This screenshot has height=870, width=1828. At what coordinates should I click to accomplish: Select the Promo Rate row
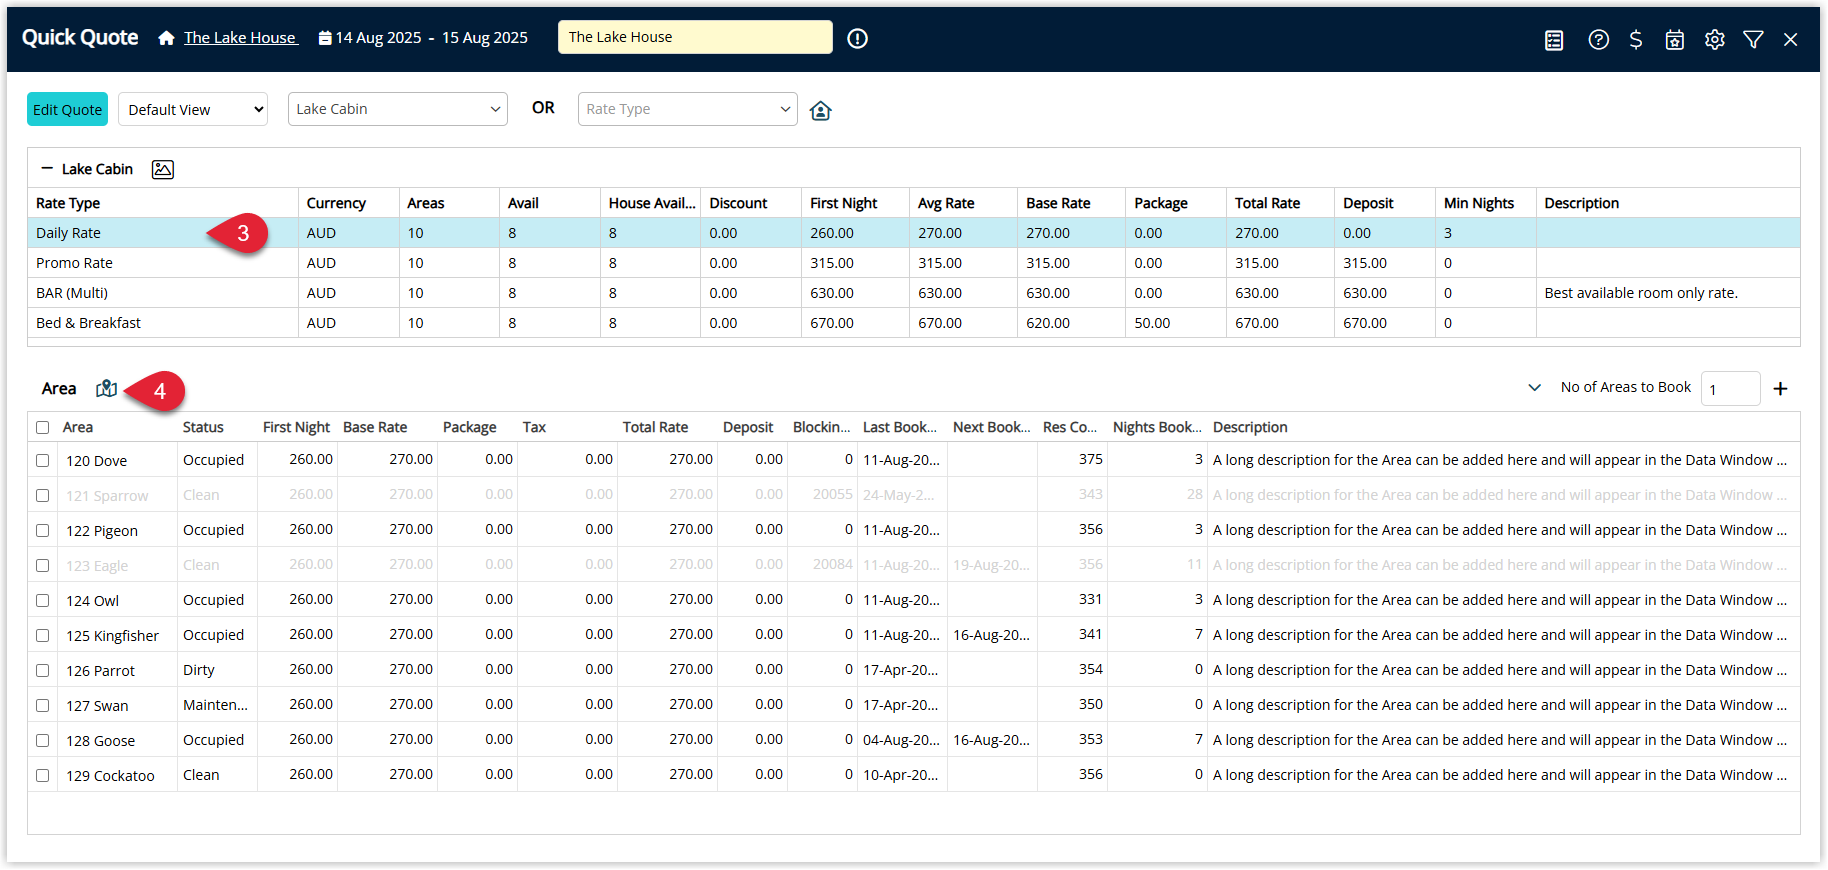coord(914,263)
